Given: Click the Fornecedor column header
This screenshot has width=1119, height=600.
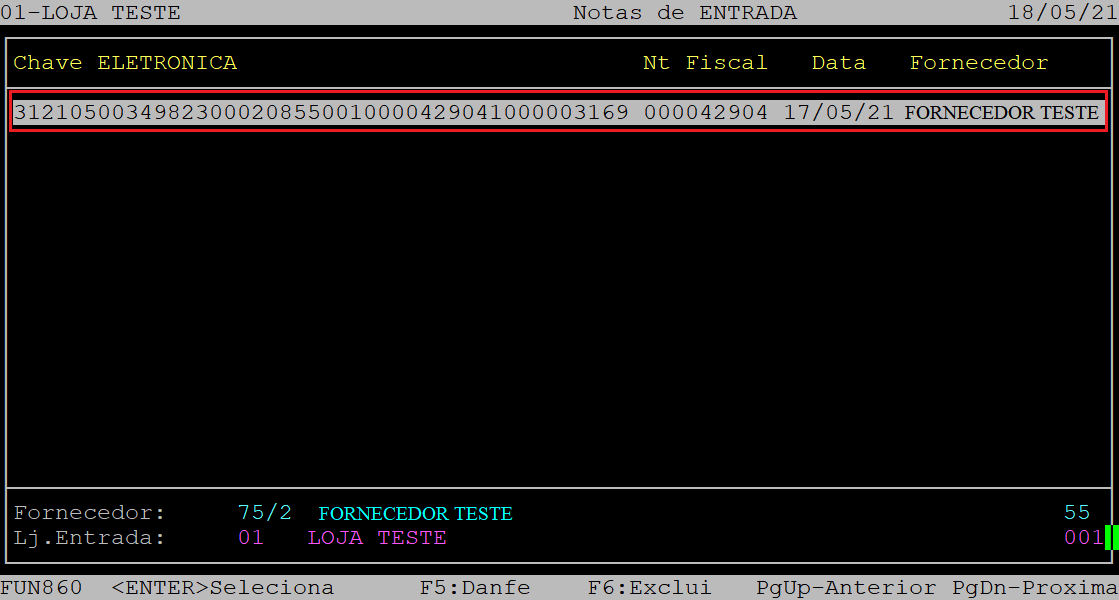Looking at the screenshot, I should click(978, 63).
